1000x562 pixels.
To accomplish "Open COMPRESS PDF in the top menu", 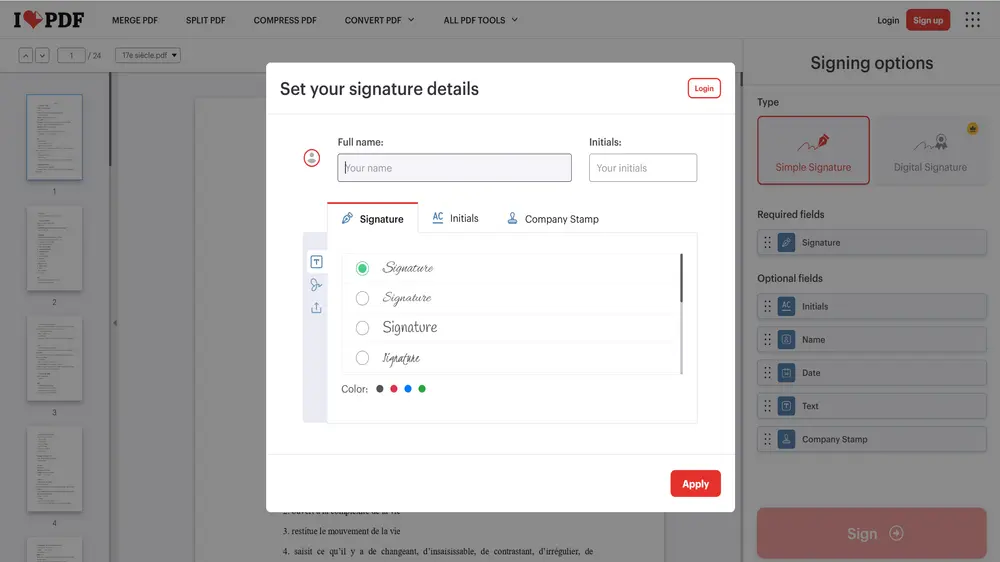I will coord(285,20).
